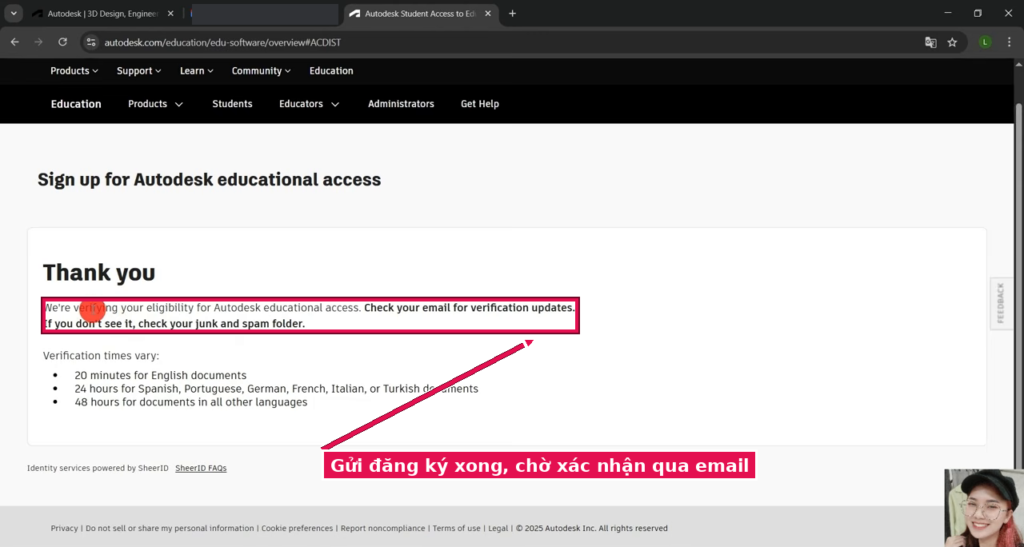Viewport: 1024px width, 547px height.
Task: Open the Administrators page
Action: [401, 104]
